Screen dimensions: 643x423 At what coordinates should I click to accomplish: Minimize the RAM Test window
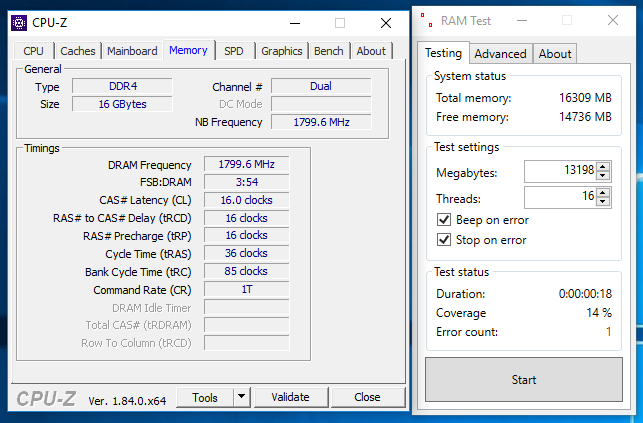click(x=522, y=20)
